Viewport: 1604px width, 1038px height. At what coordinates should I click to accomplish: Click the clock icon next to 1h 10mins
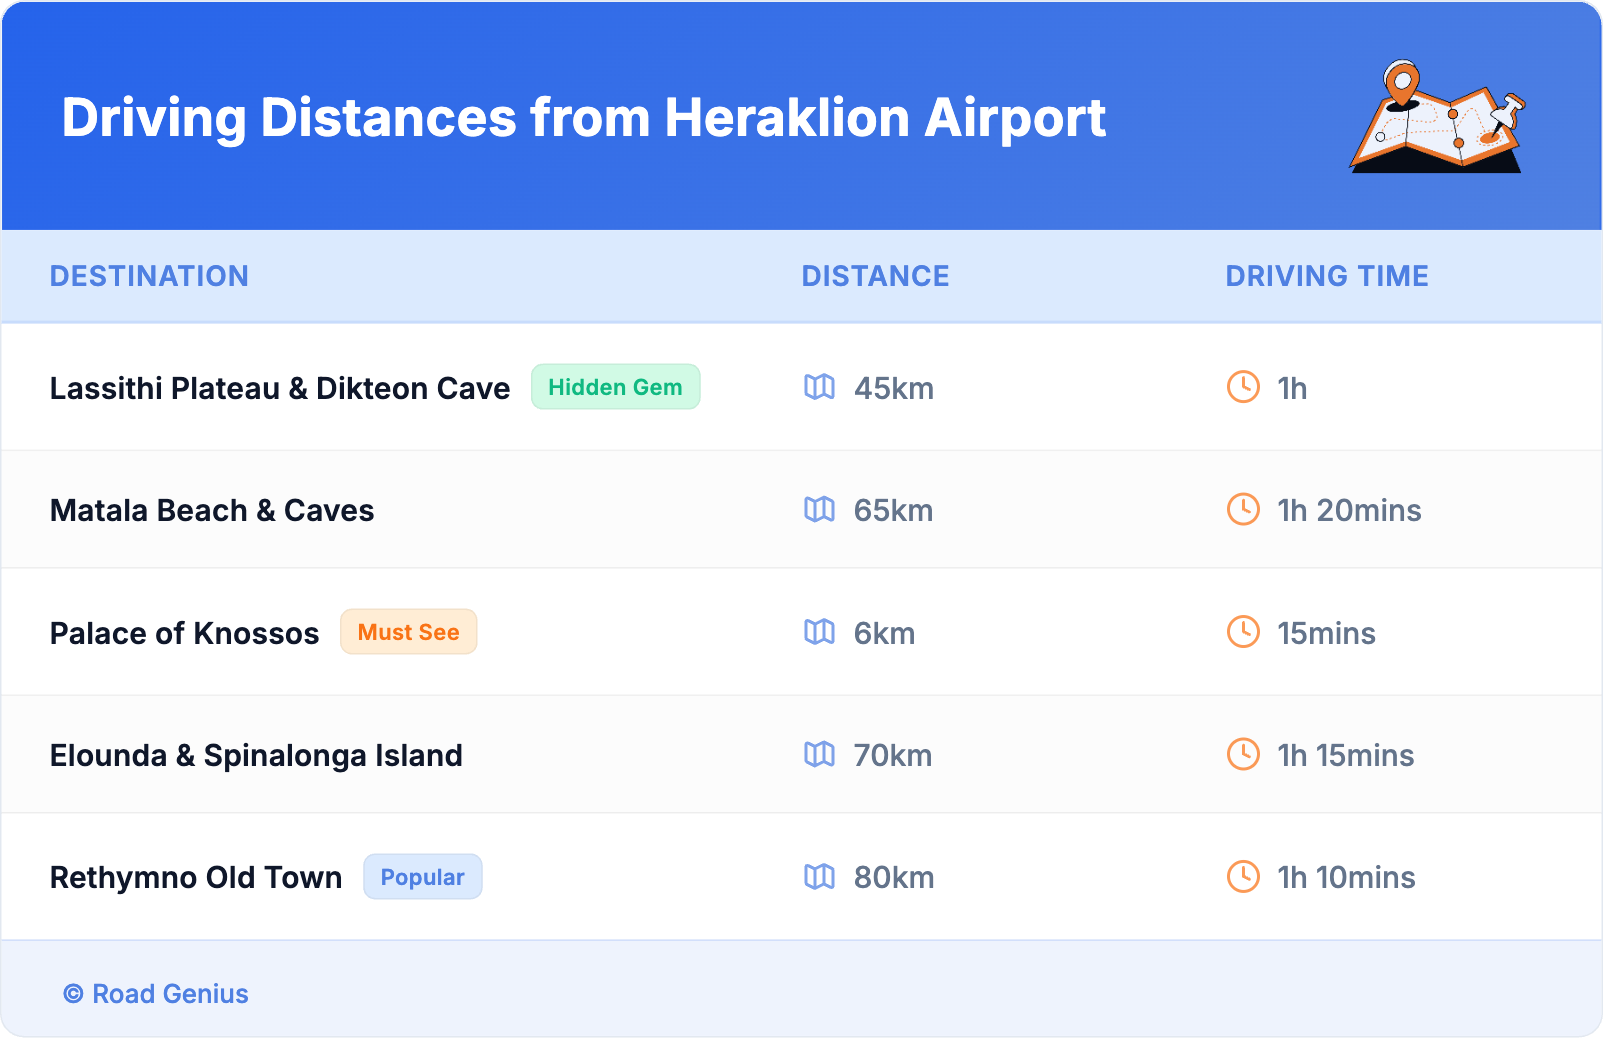click(1243, 877)
